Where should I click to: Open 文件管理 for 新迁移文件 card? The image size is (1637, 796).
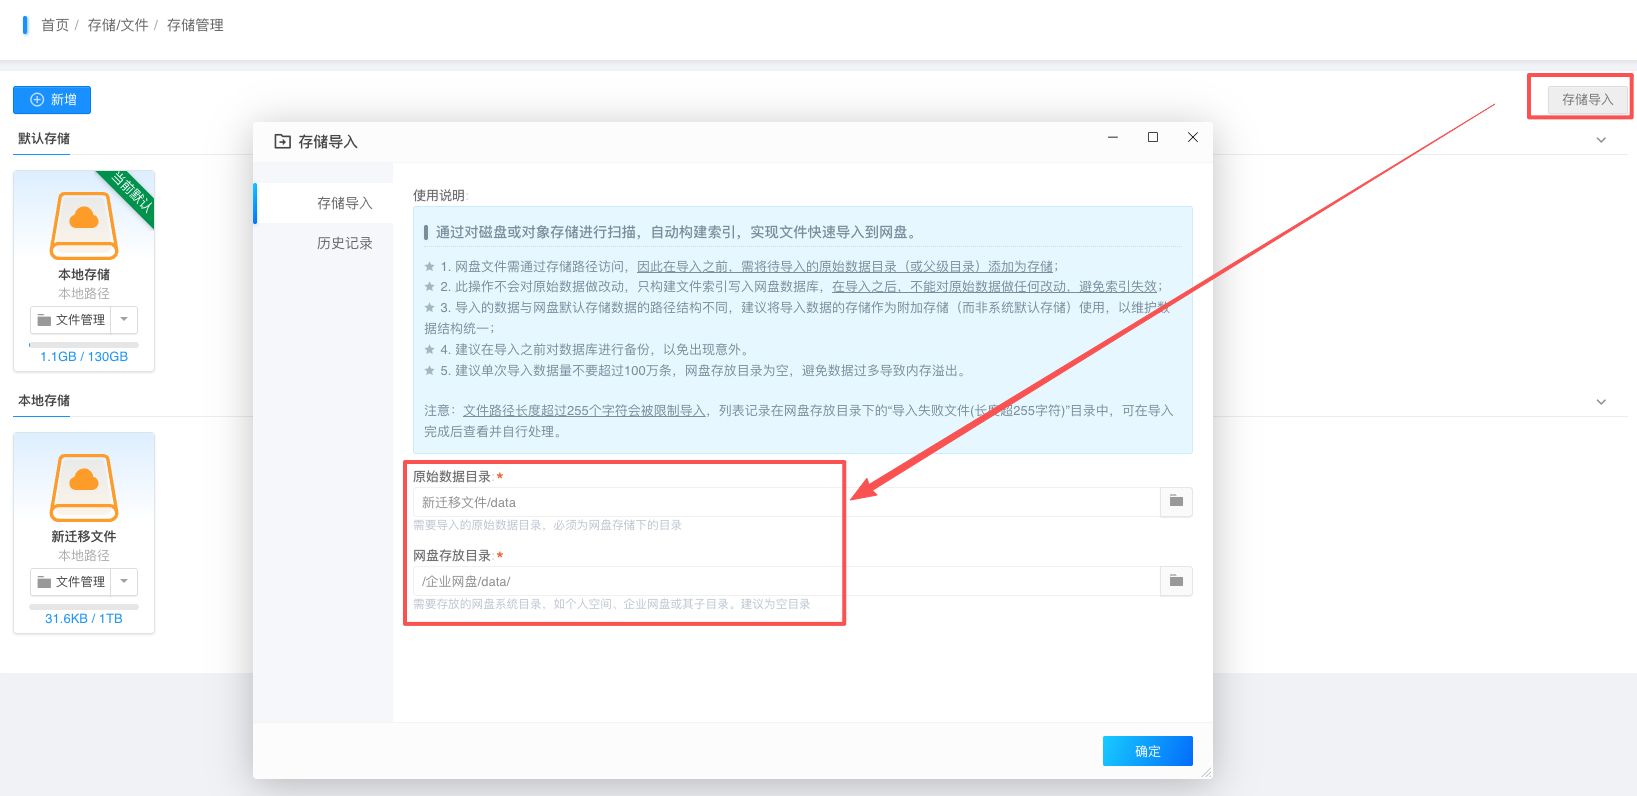[70, 582]
